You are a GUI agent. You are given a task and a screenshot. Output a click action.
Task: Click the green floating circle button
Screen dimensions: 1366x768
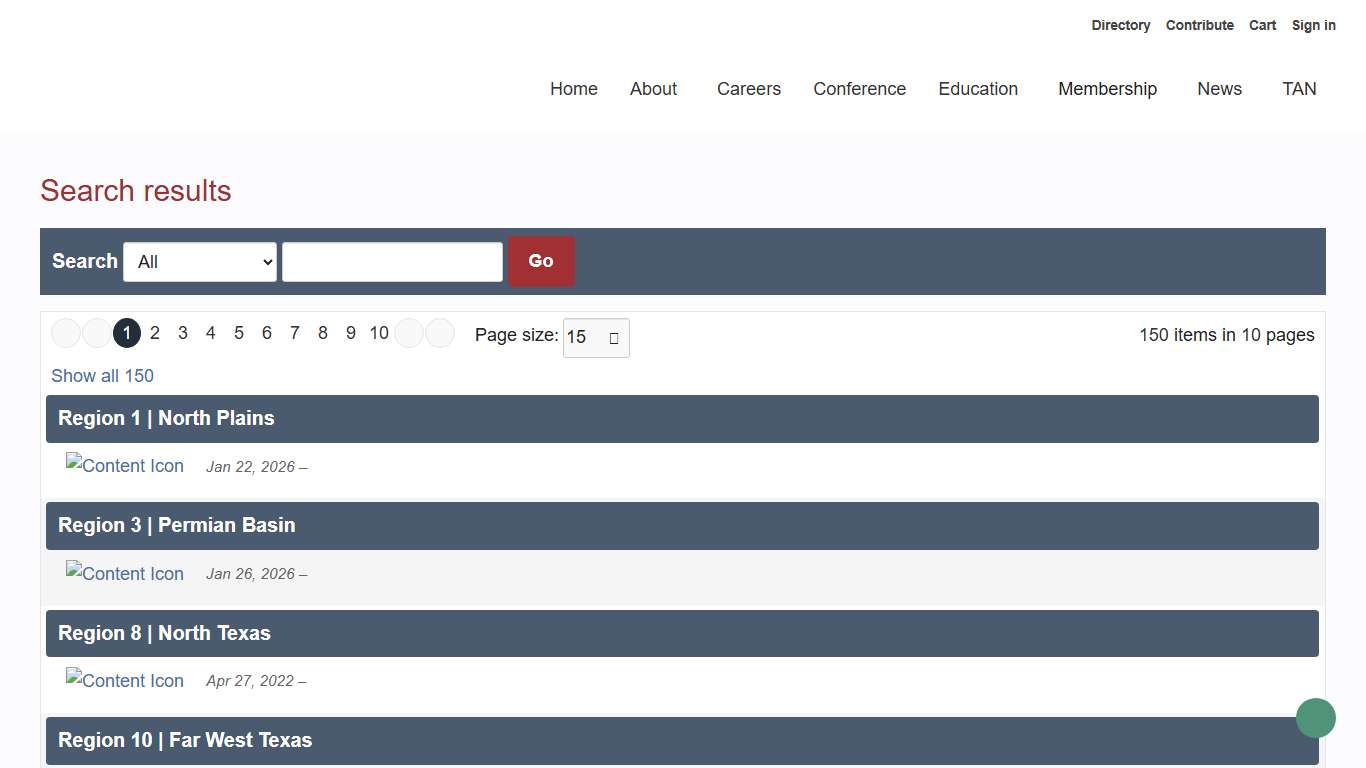1315,718
